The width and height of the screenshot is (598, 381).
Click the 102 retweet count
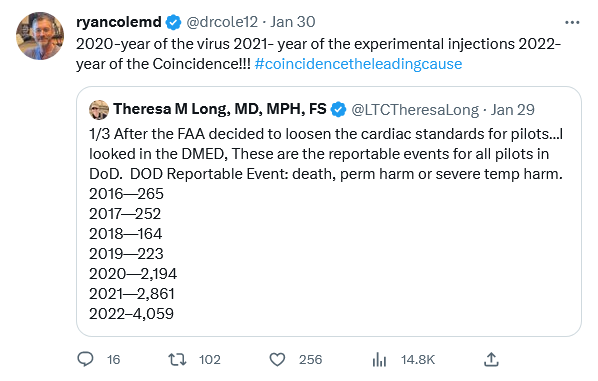click(x=210, y=360)
